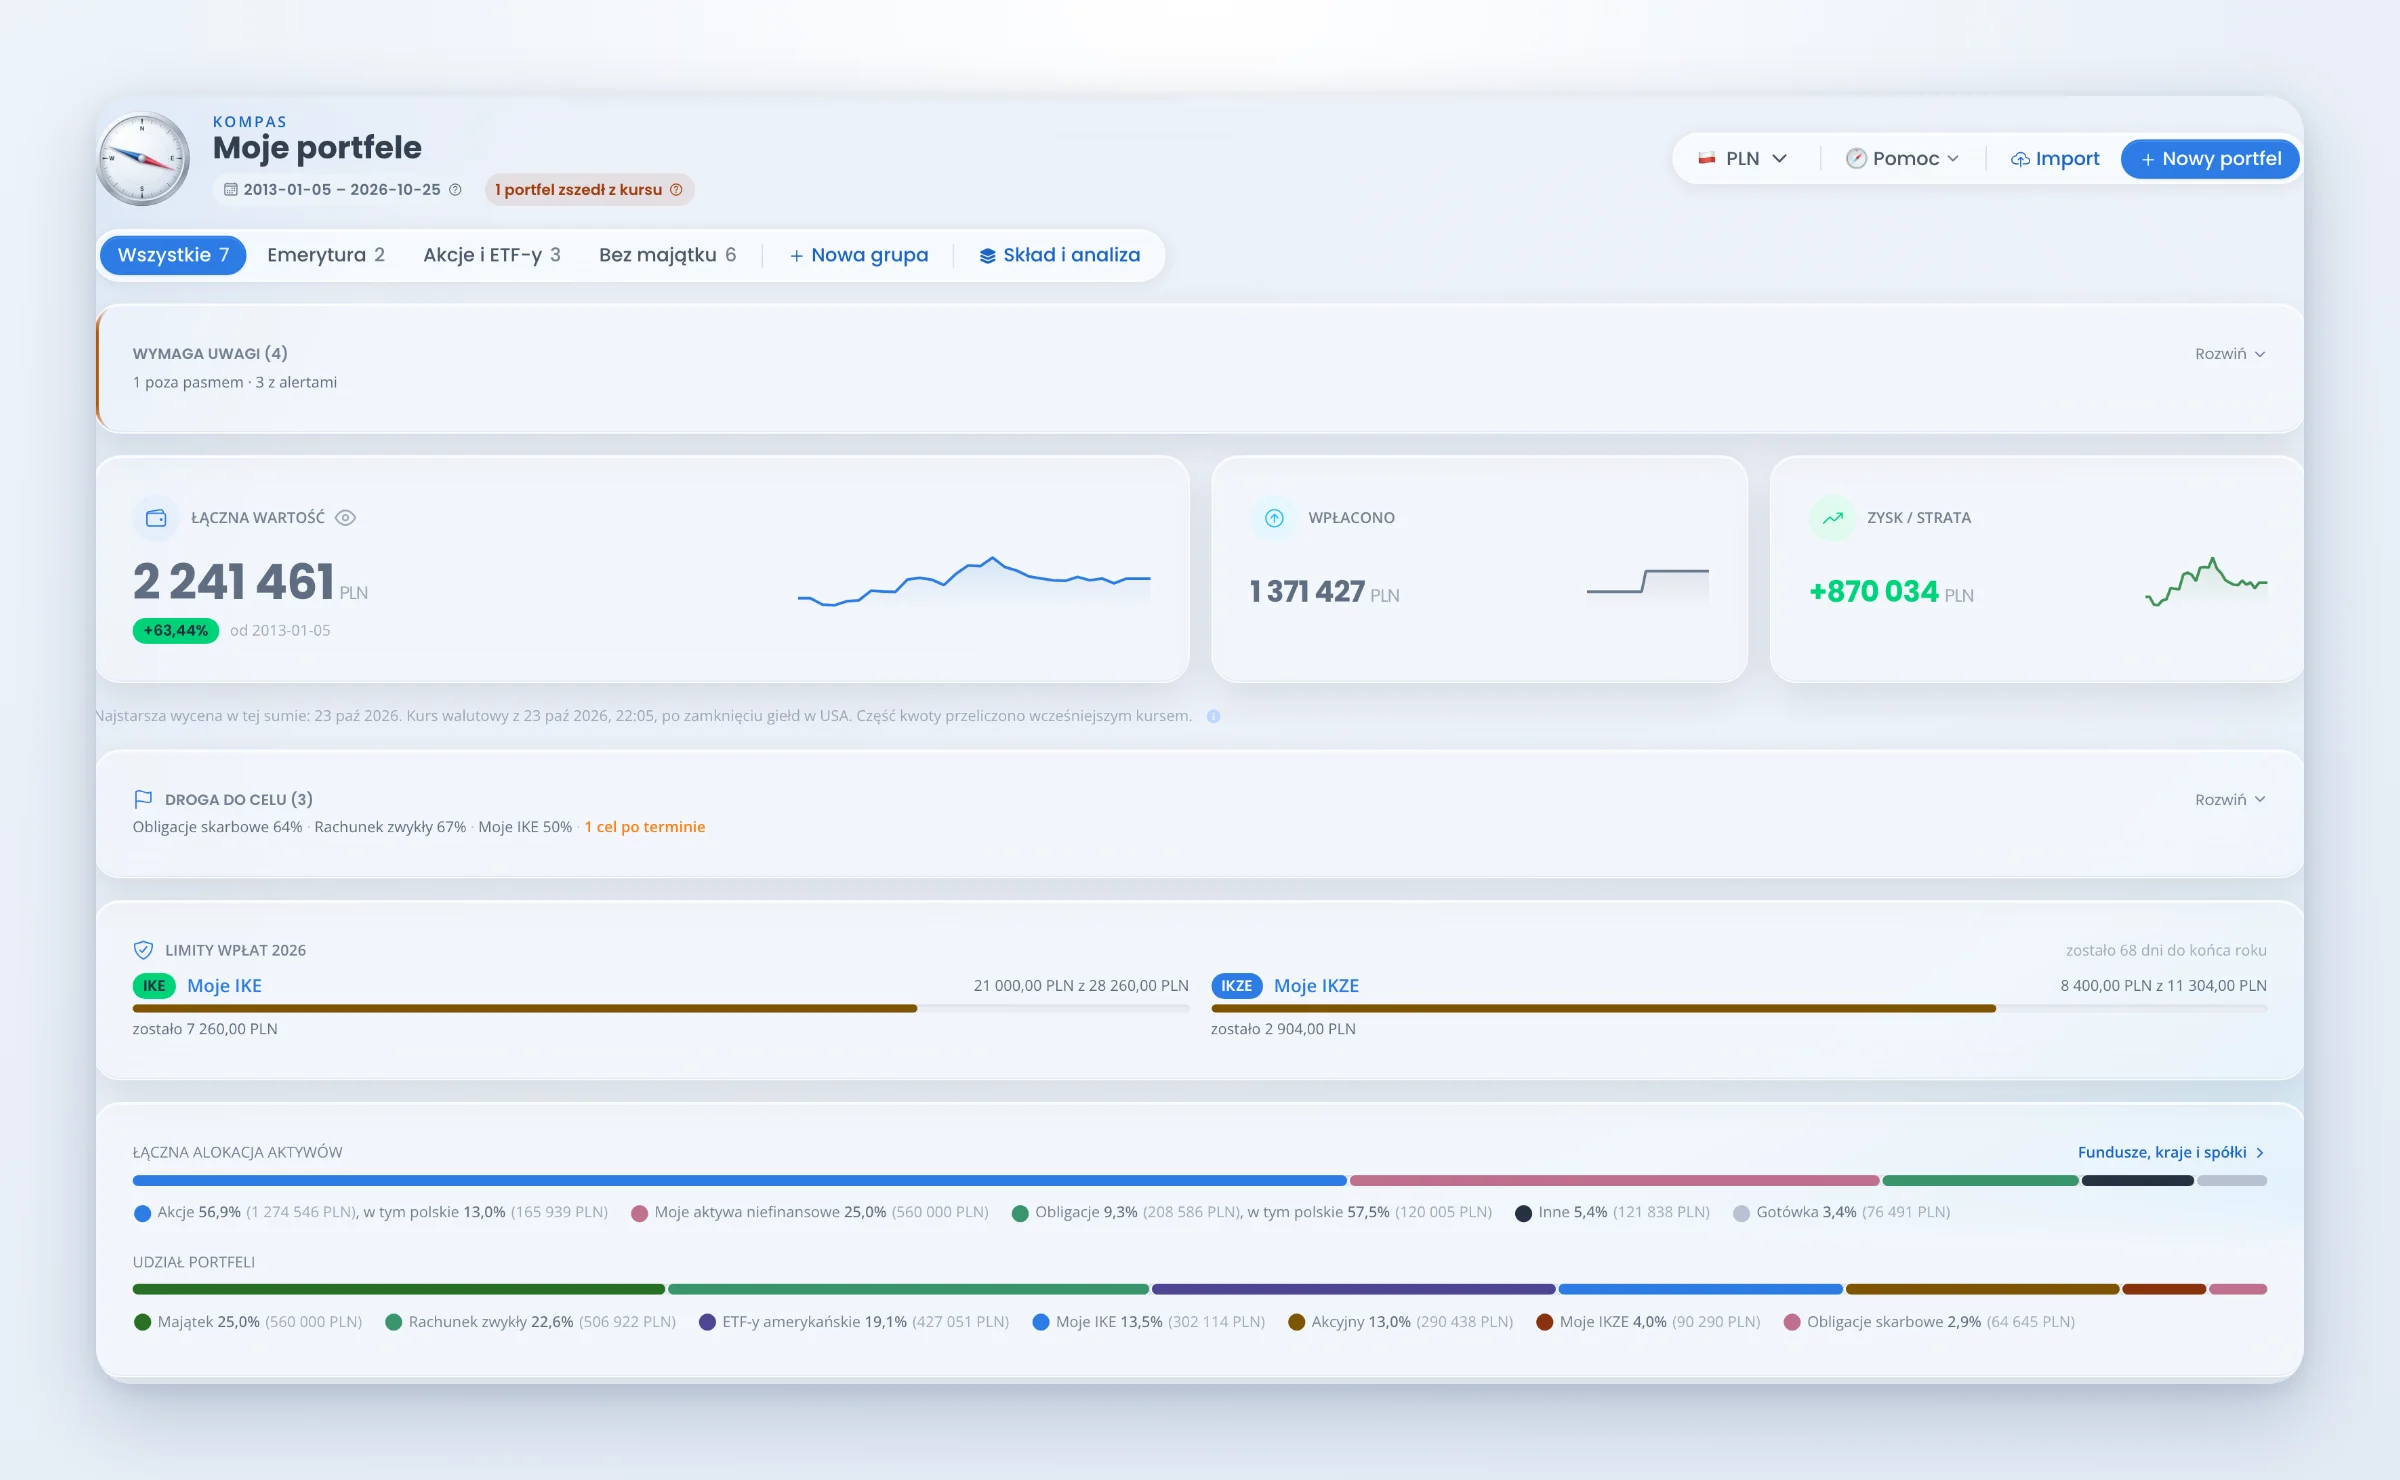Click the Moje IKE limit progress bar
Screen dimensions: 2400x1480
(x=661, y=1009)
